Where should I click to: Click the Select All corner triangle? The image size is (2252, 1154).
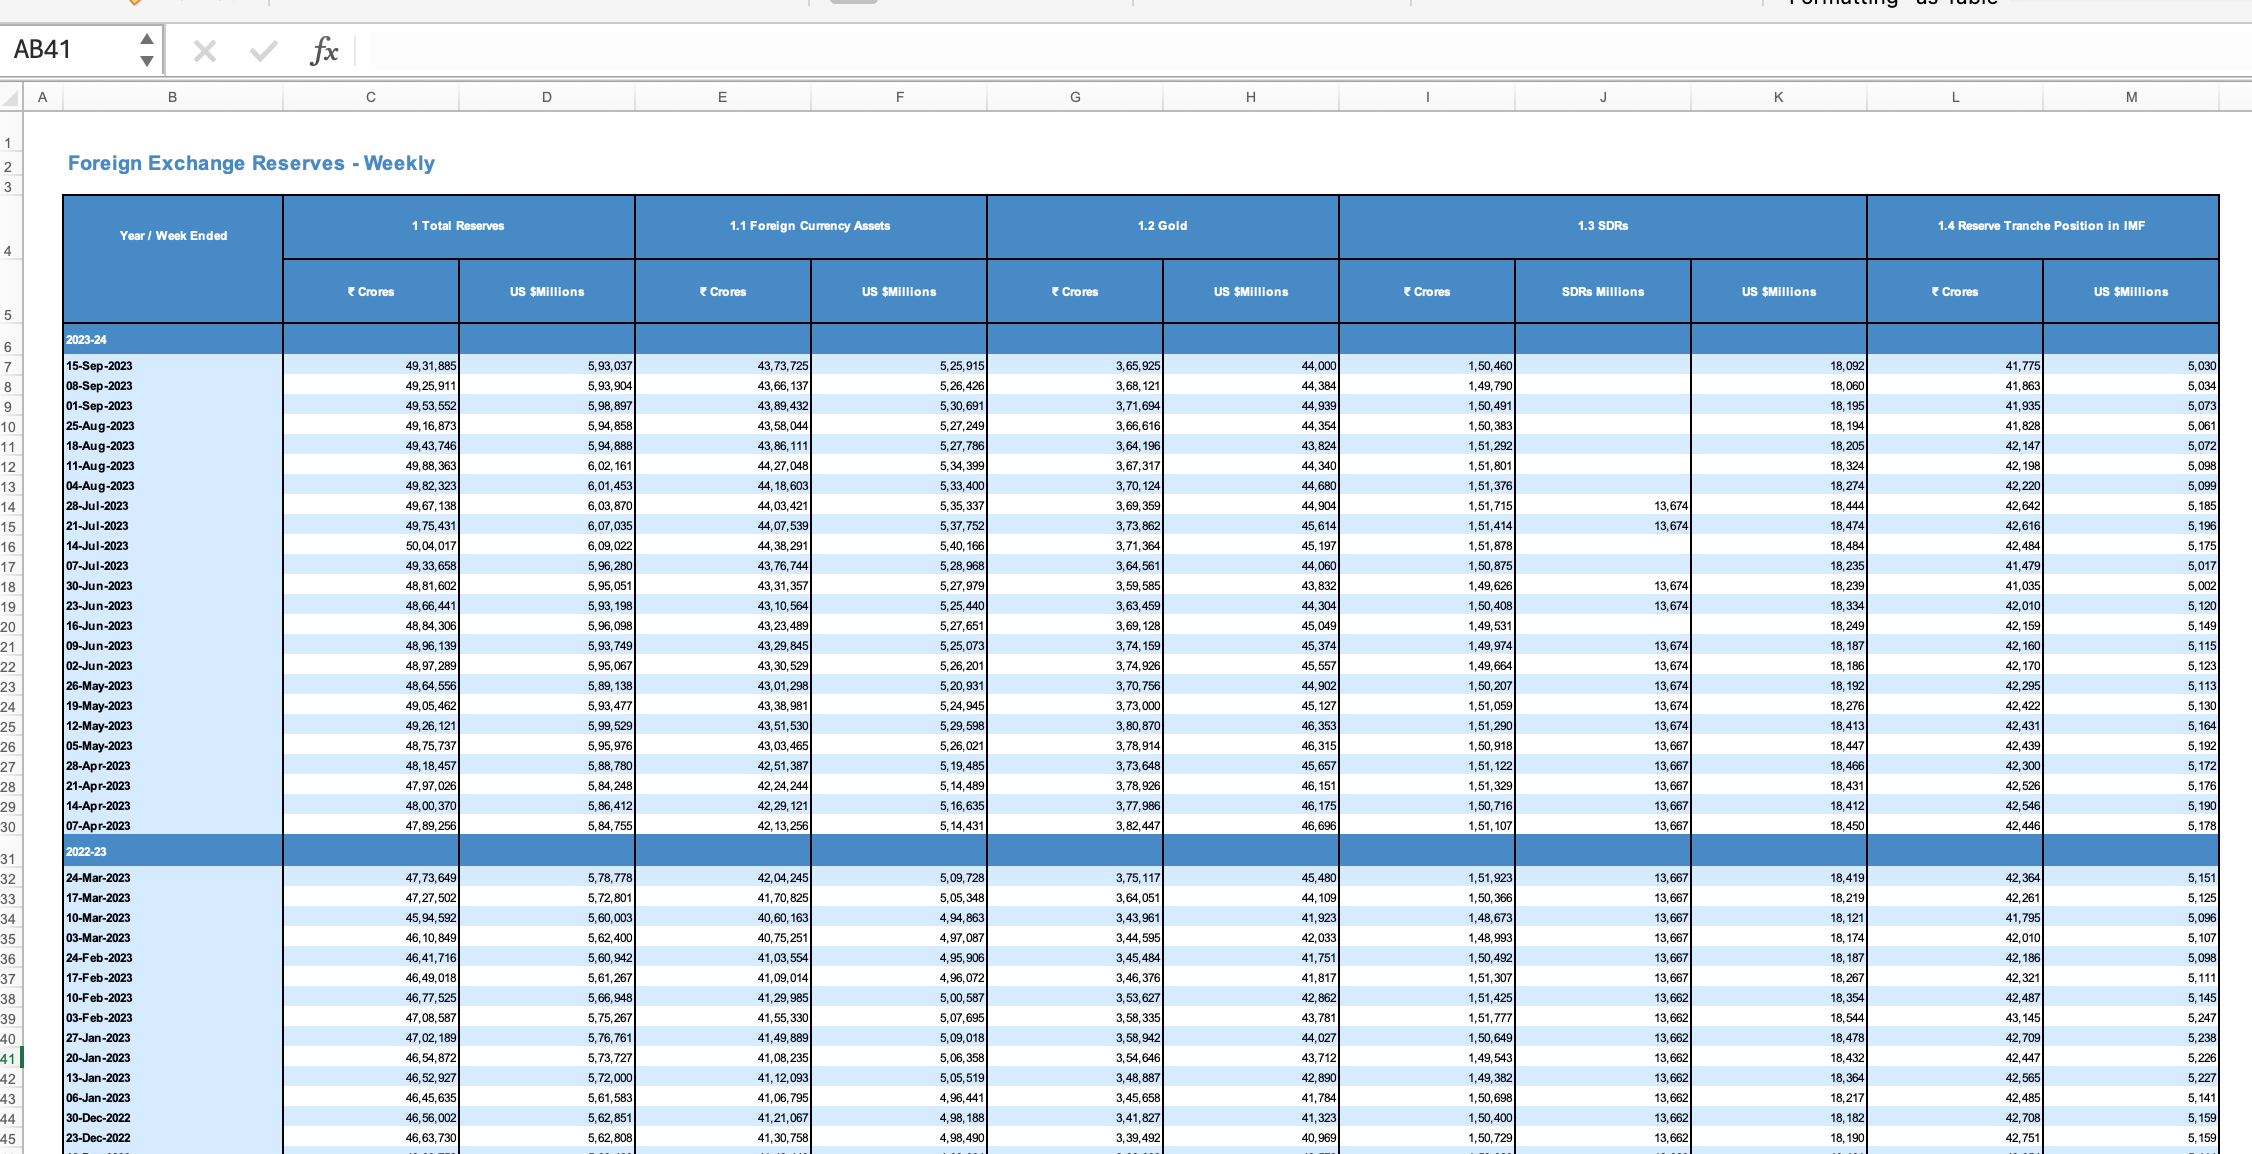coord(11,97)
